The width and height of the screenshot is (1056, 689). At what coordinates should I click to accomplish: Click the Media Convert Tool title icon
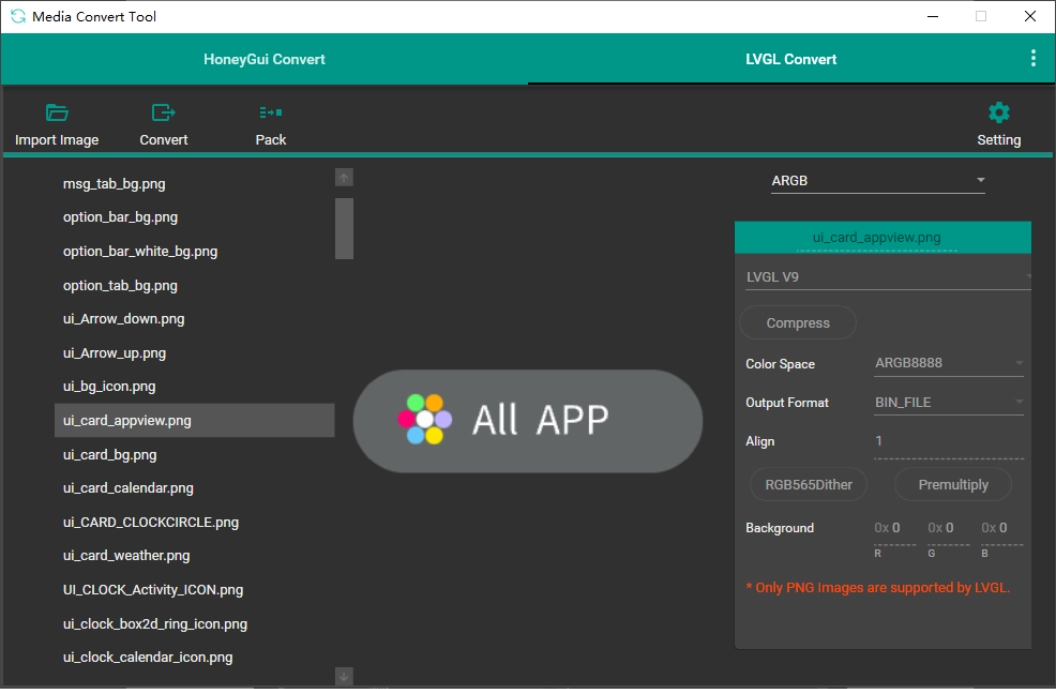point(18,16)
